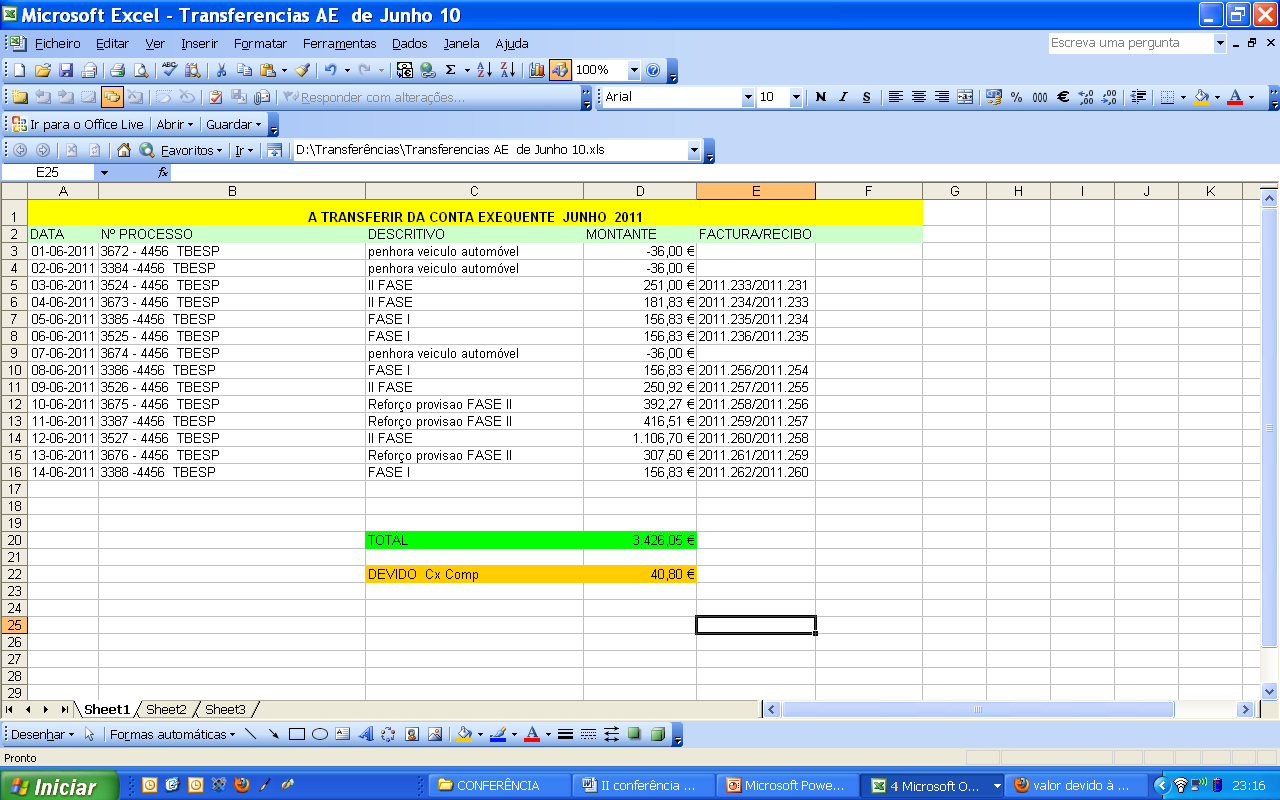Open the zoom 100% dropdown

(x=634, y=70)
